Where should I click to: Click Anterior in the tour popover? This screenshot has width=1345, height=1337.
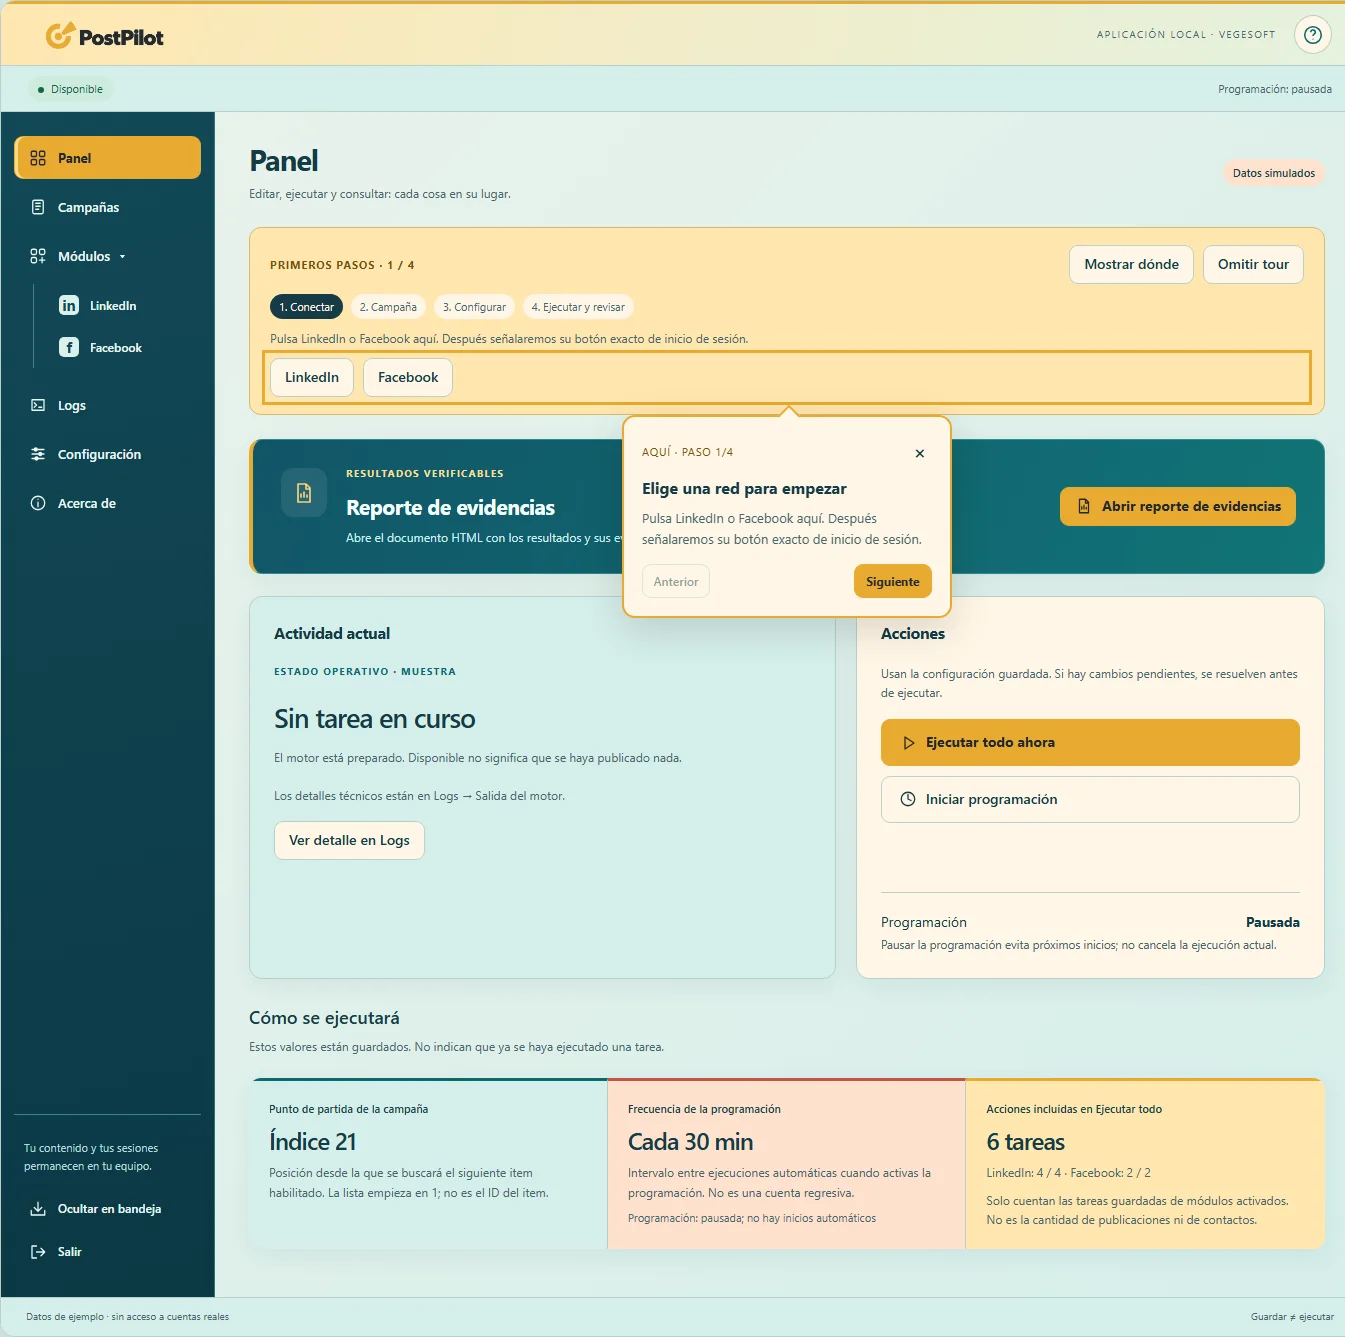(x=676, y=581)
